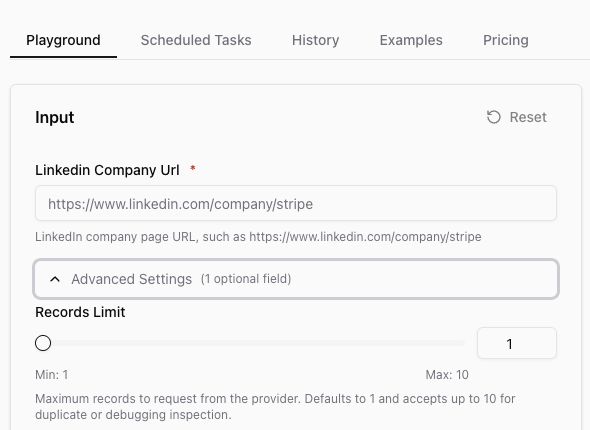
Task: Toggle the Advanced Settings section header
Action: 296,279
